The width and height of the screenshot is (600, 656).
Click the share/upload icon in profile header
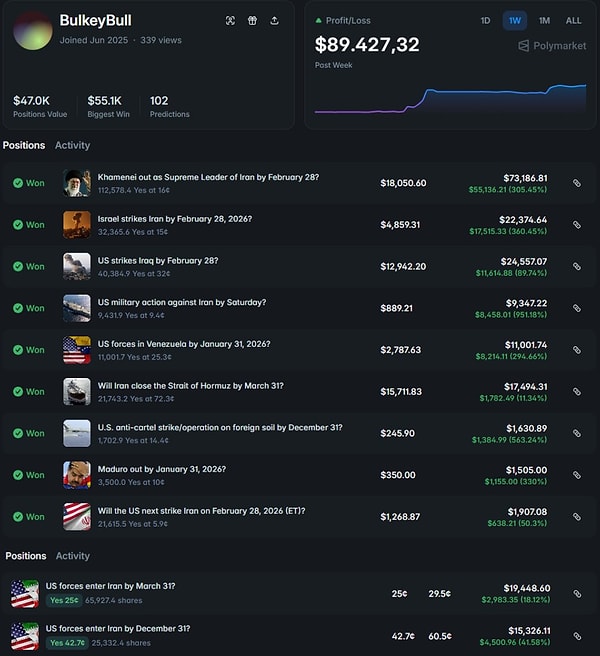pyautogui.click(x=274, y=21)
